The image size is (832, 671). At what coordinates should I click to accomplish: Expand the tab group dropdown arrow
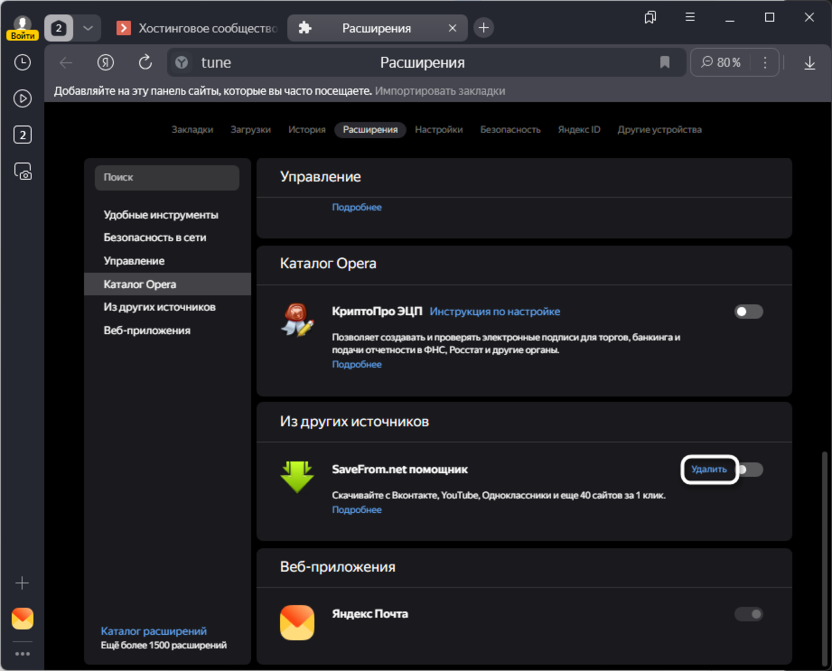pos(88,28)
